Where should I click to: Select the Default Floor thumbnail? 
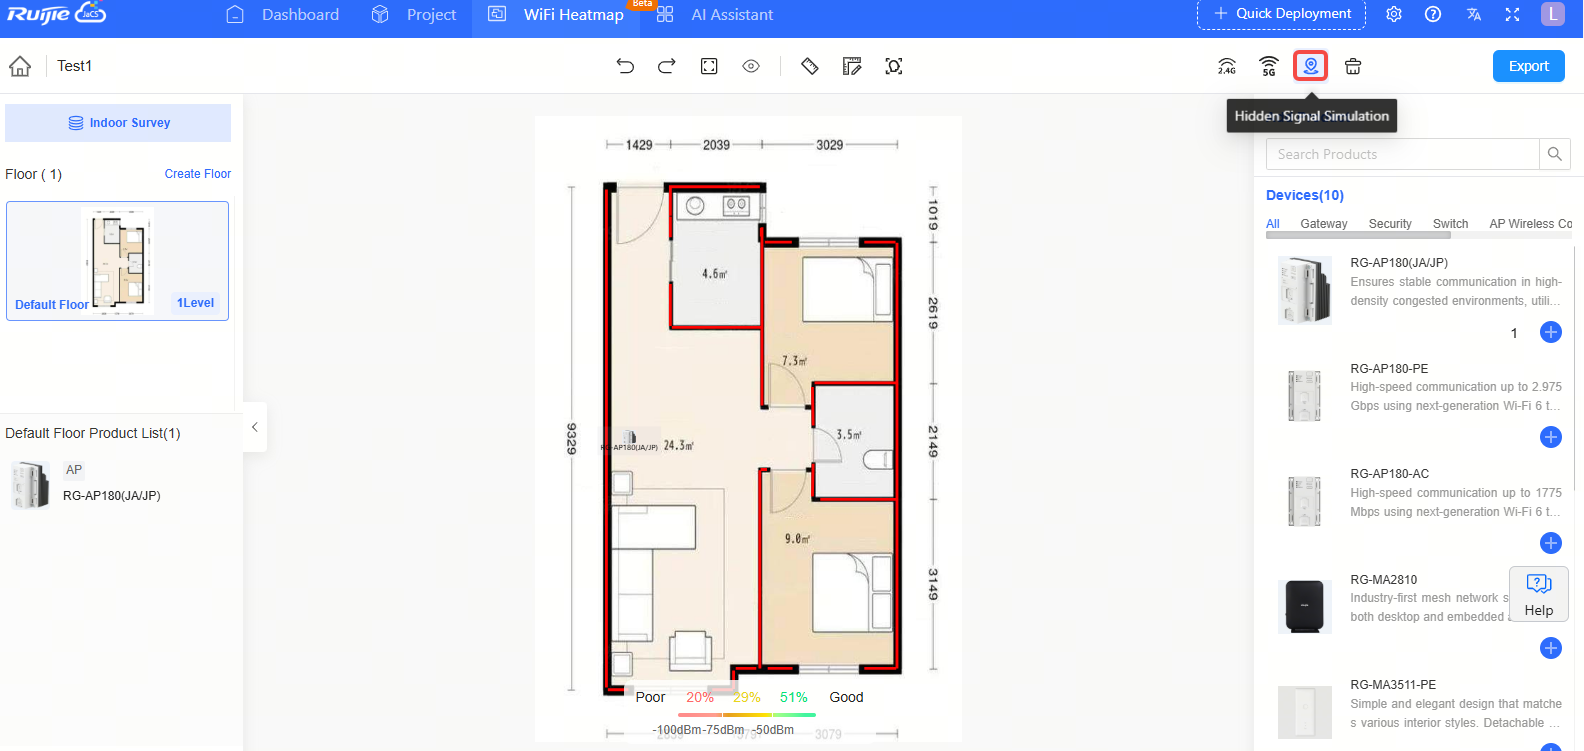[118, 261]
